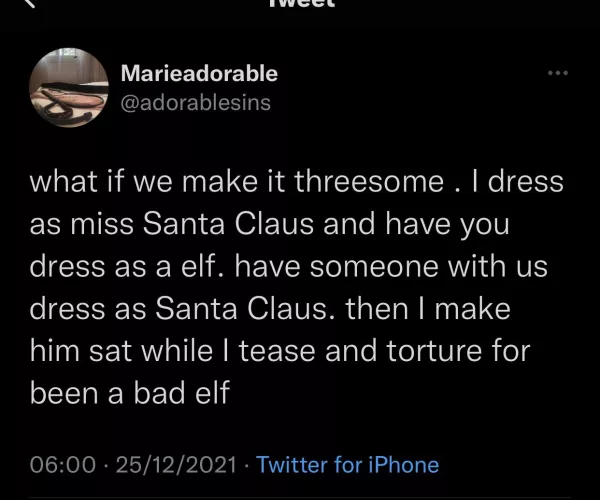Click the 25/12/2021 date
600x500 pixels.
point(177,464)
